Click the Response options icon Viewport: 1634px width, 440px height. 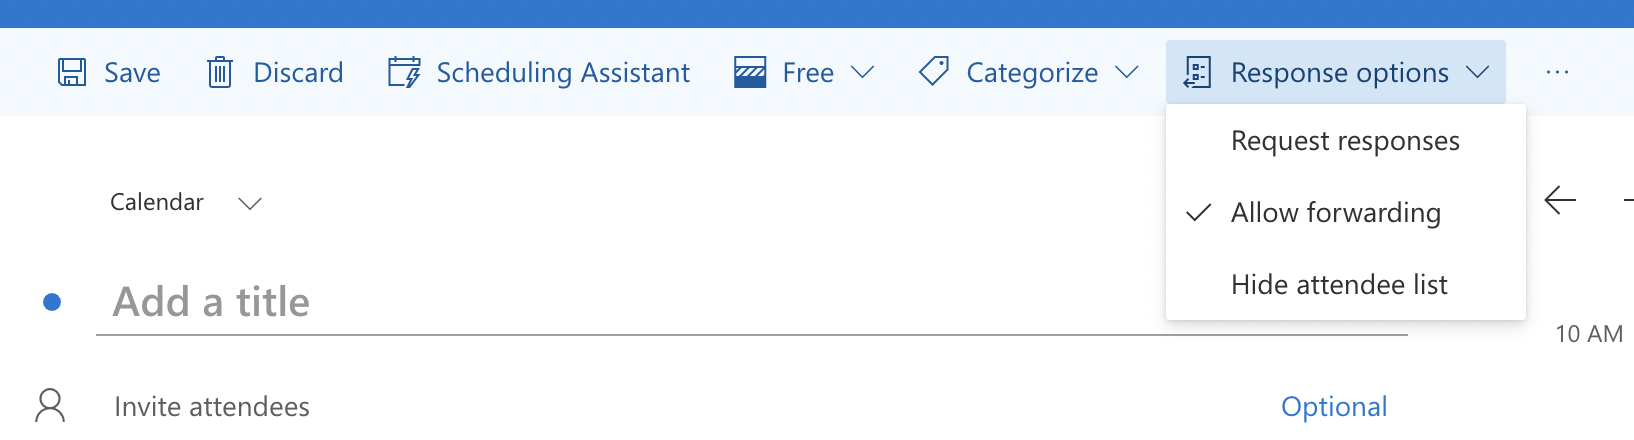point(1197,73)
